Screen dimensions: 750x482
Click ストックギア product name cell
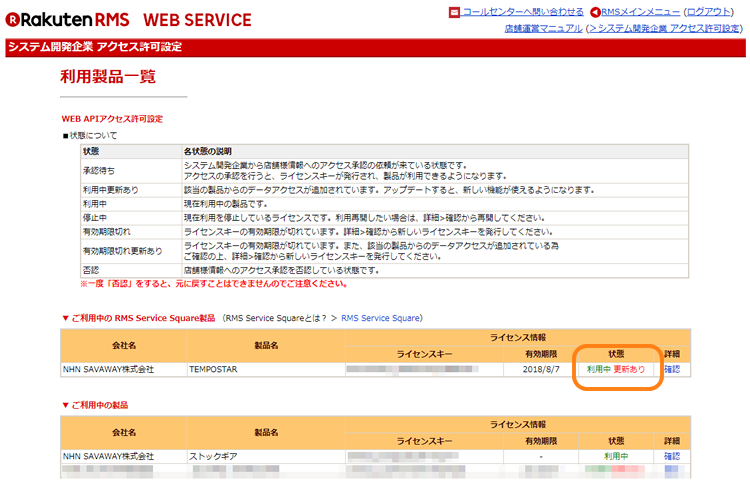coord(266,456)
